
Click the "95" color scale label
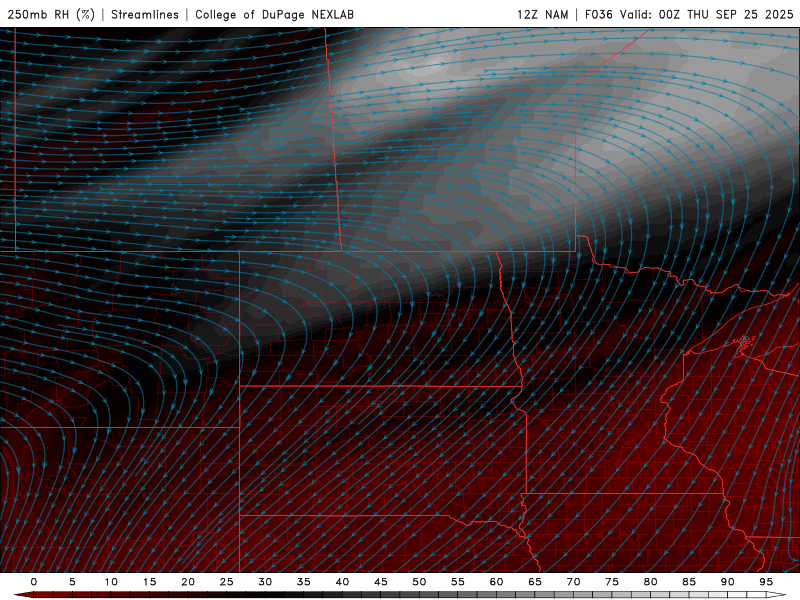(x=766, y=582)
